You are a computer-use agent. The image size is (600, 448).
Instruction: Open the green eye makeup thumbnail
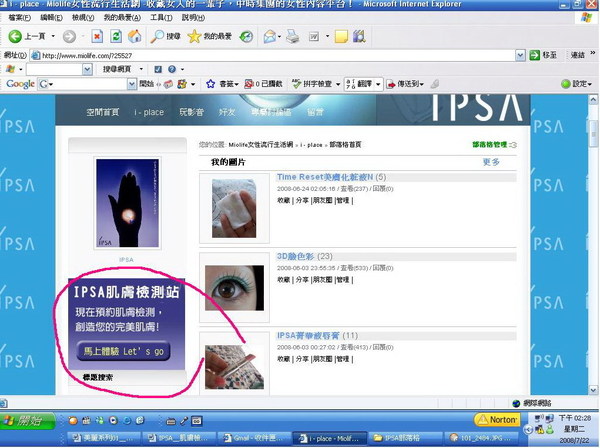(x=234, y=288)
